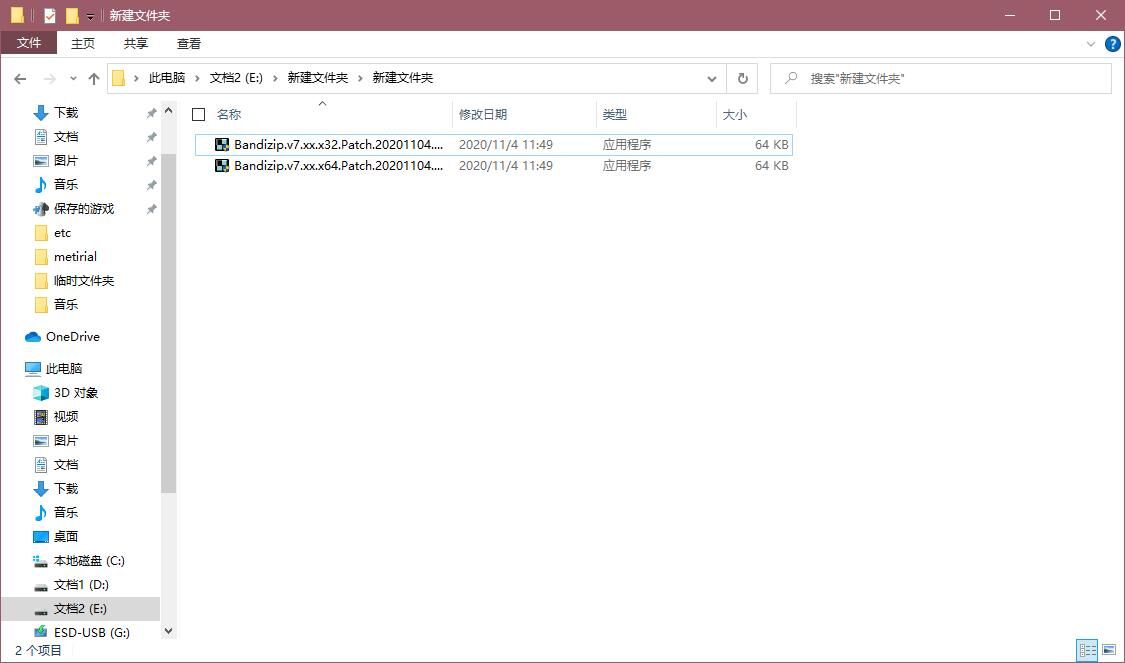Open OneDrive in the navigation pane

pos(72,337)
